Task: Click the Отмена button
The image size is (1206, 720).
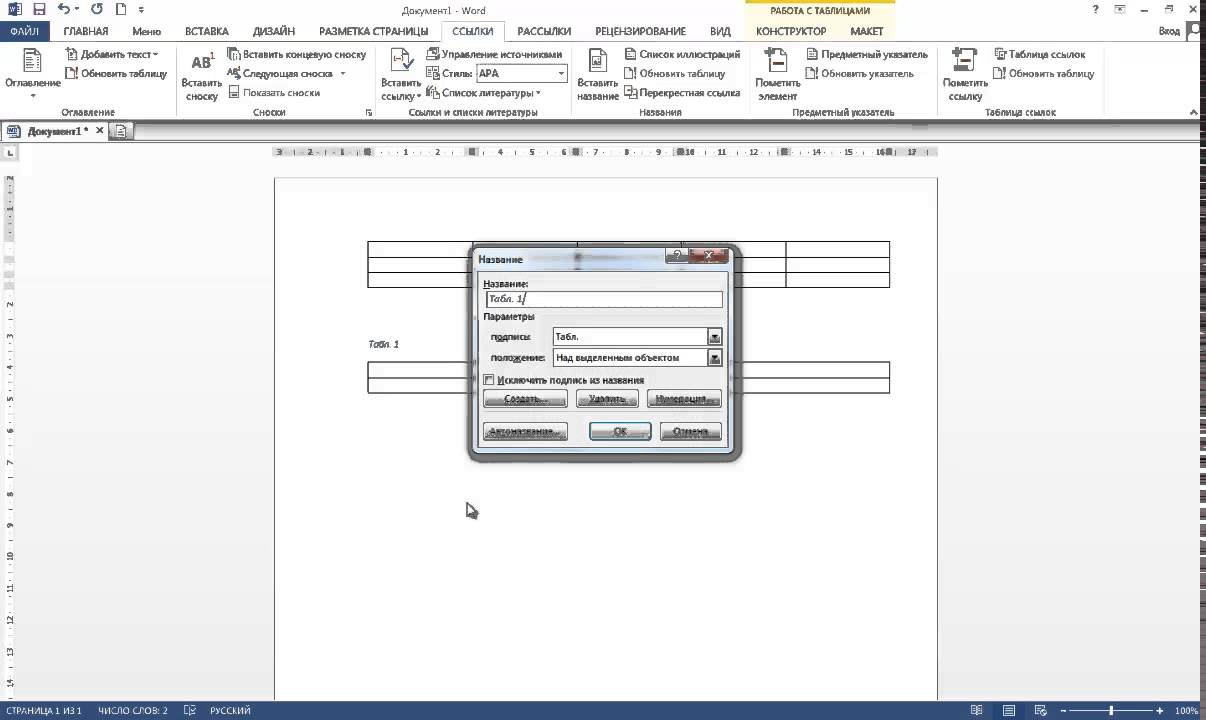Action: pyautogui.click(x=690, y=432)
